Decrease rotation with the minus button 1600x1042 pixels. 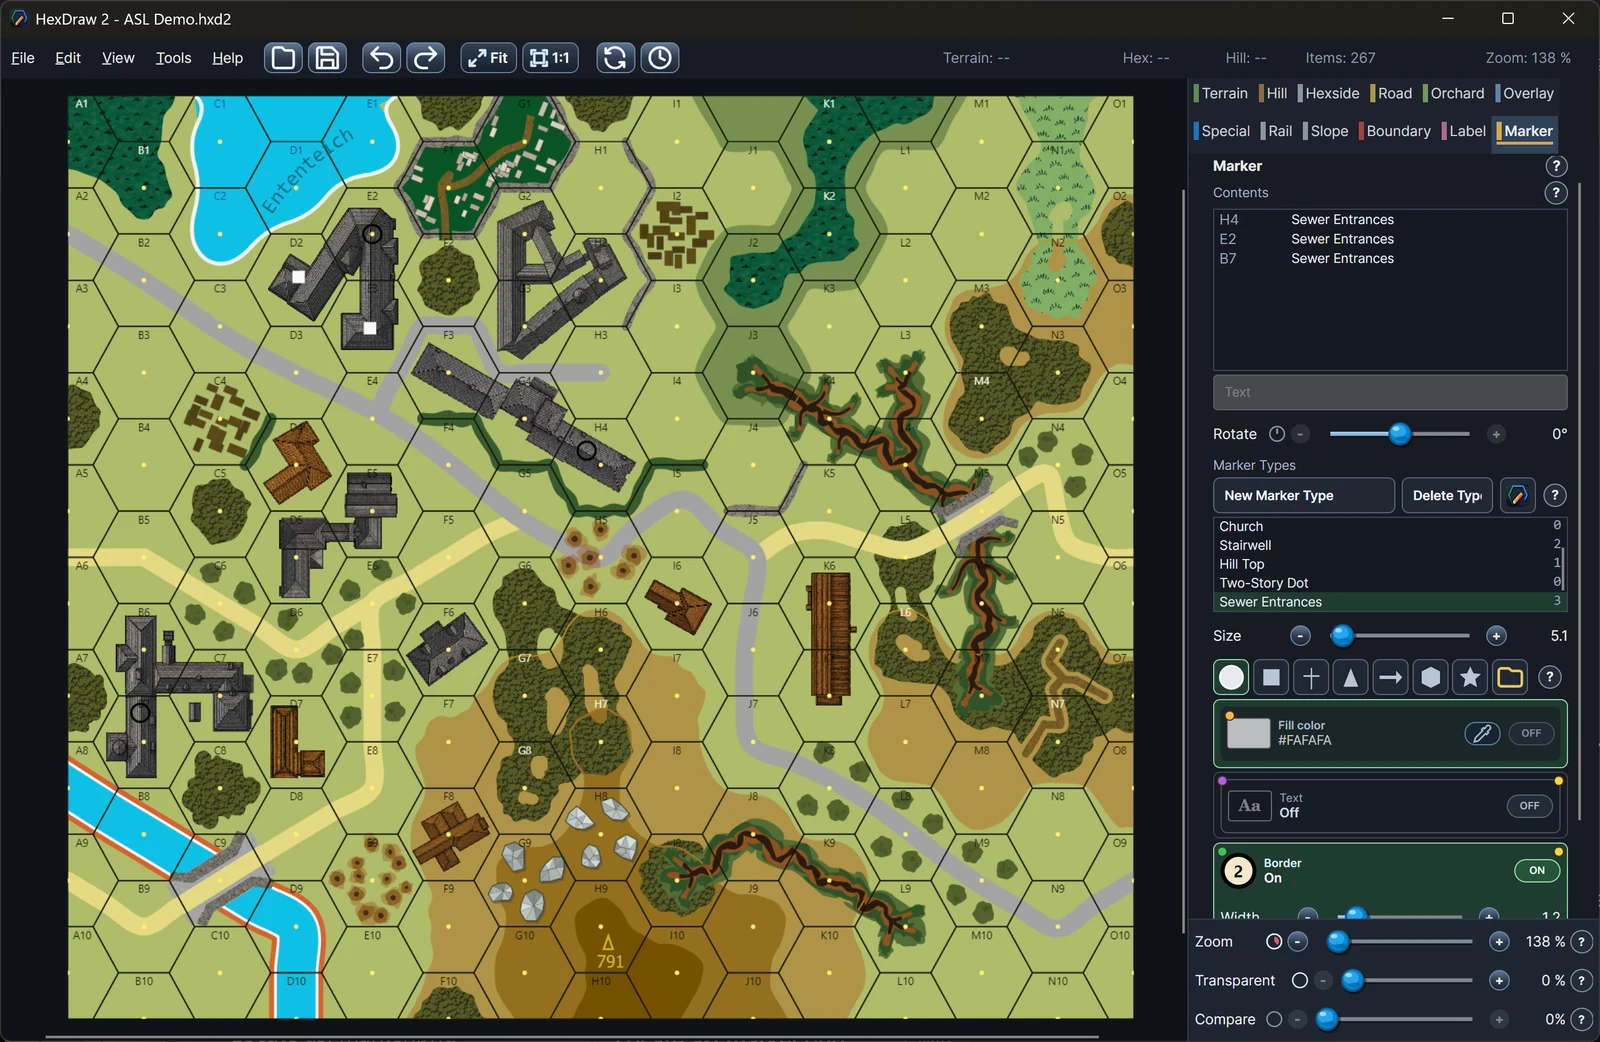pyautogui.click(x=1301, y=434)
